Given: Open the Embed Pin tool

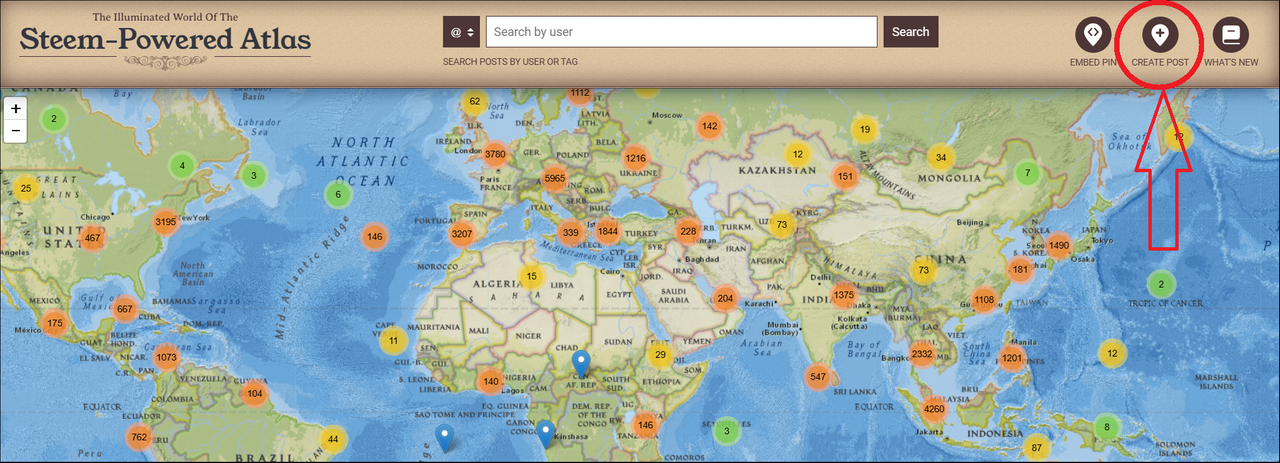Looking at the screenshot, I should coord(1093,35).
